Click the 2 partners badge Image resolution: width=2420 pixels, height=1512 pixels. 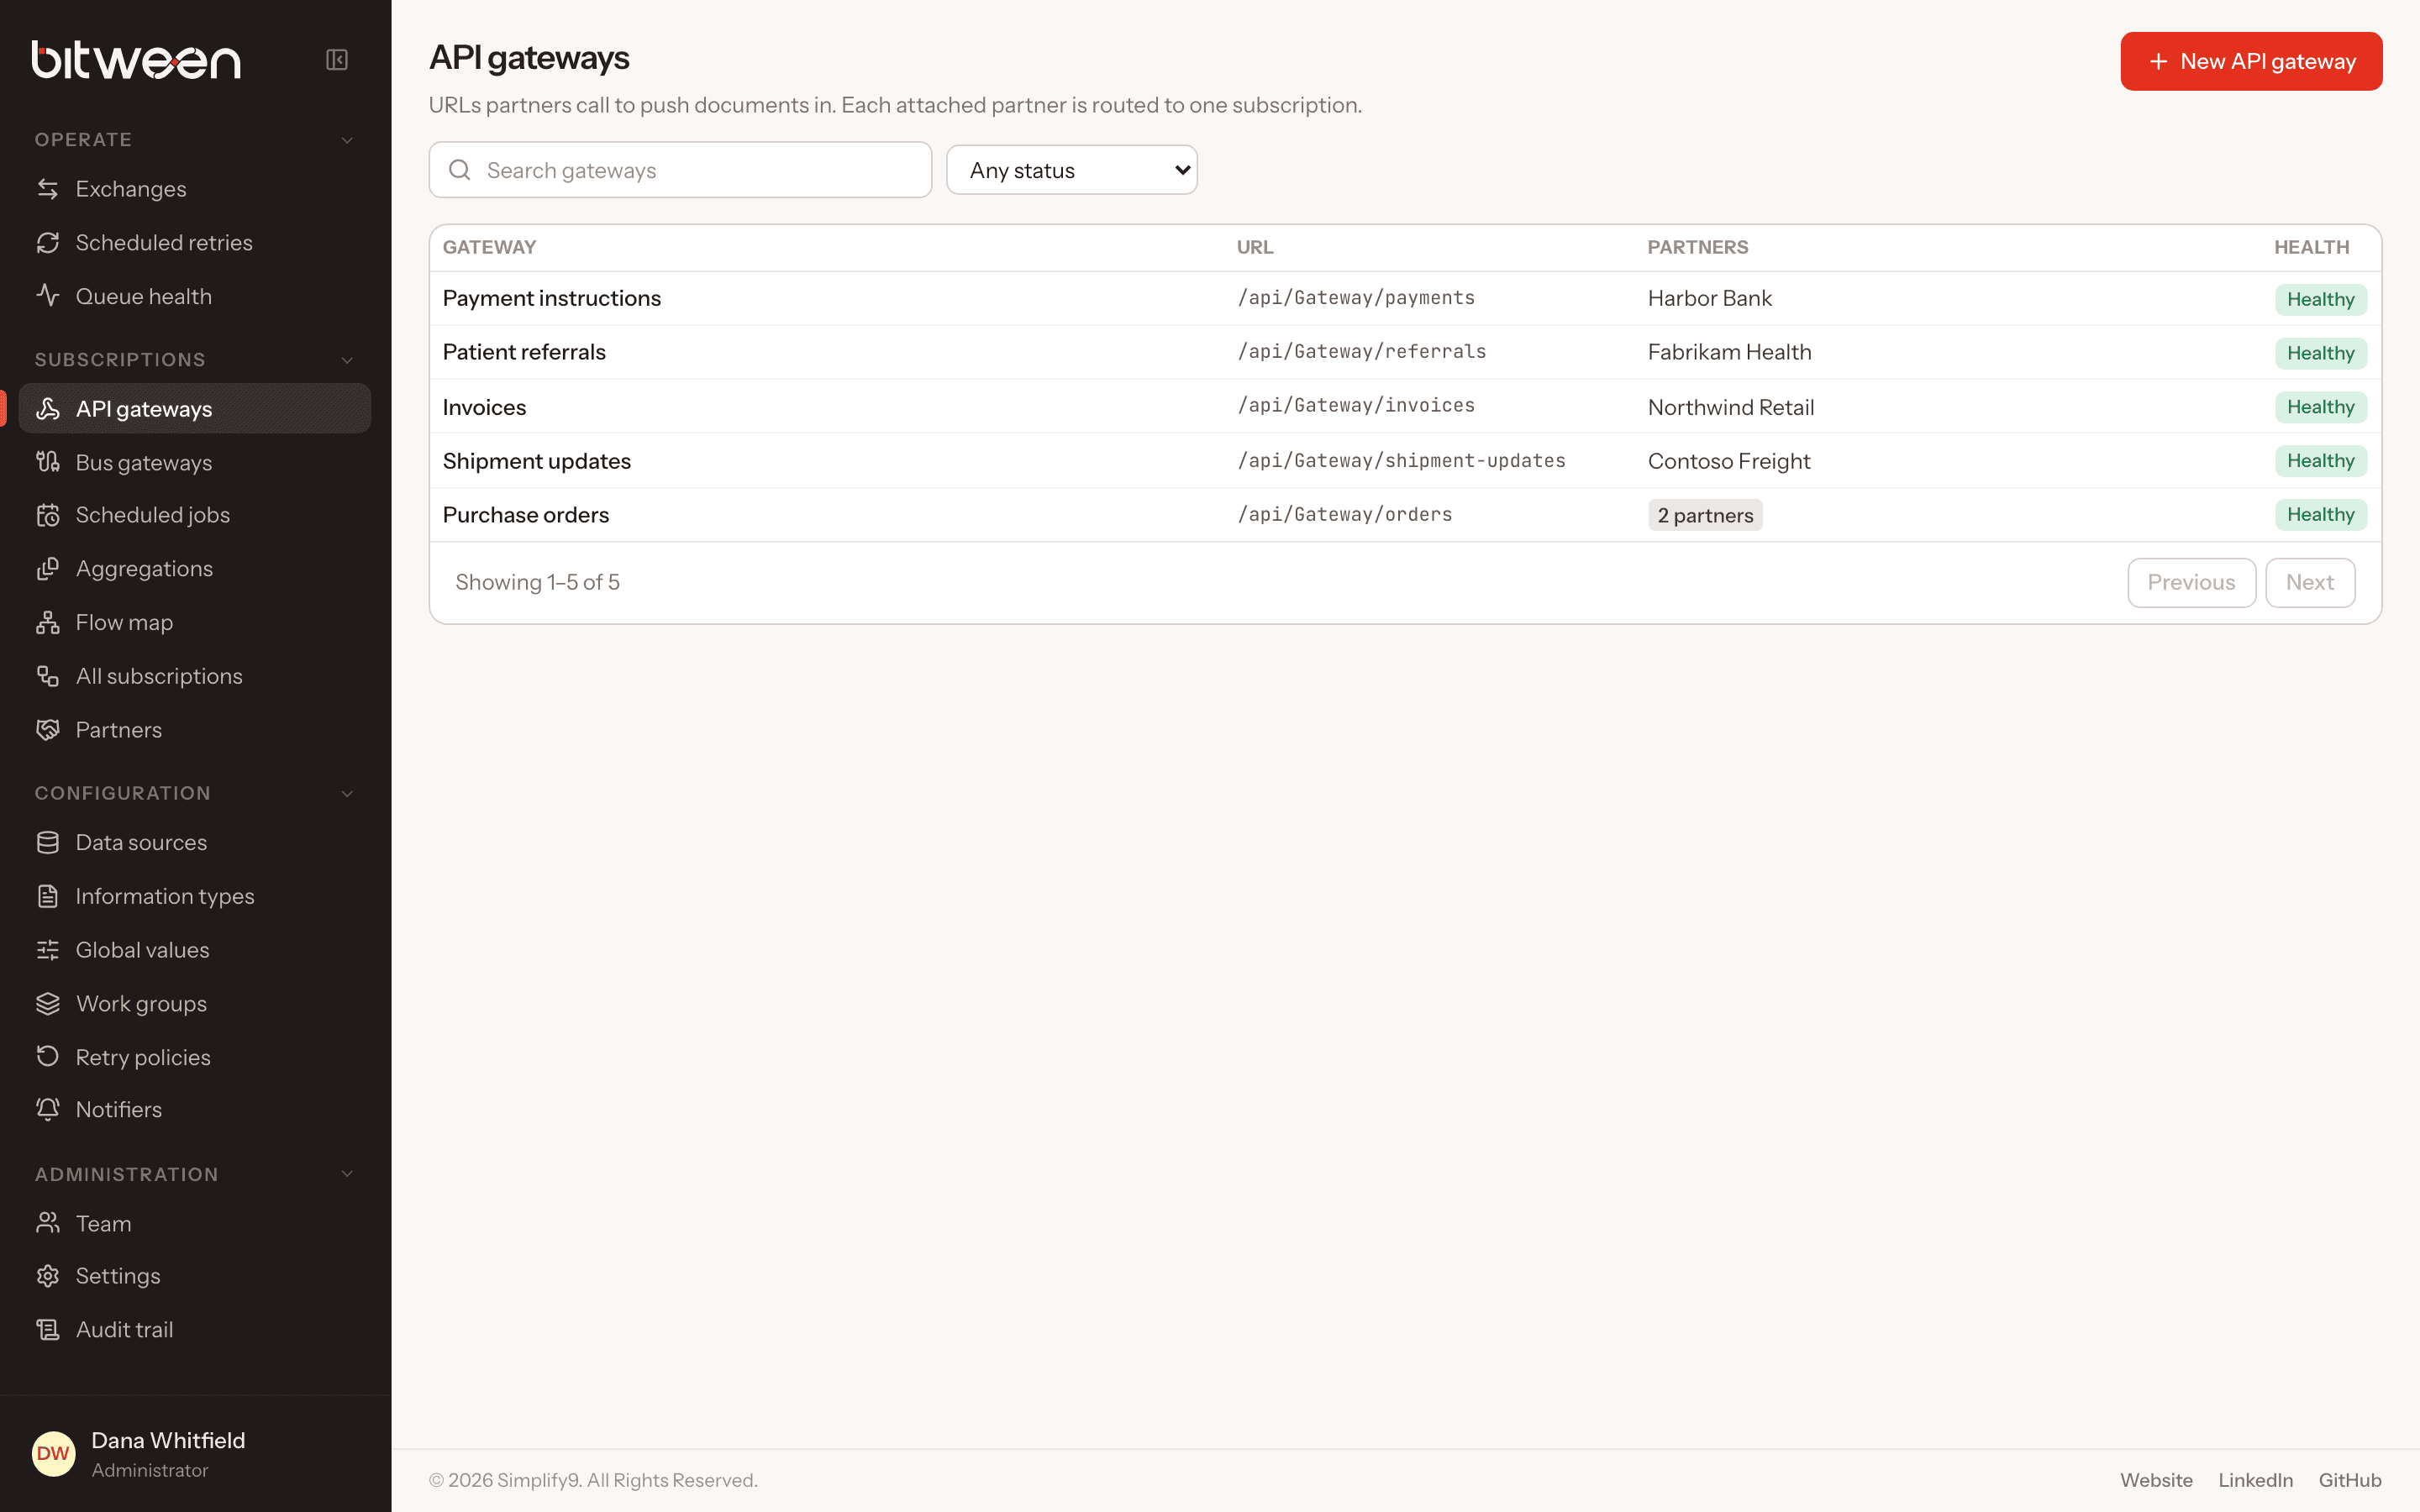(1705, 515)
